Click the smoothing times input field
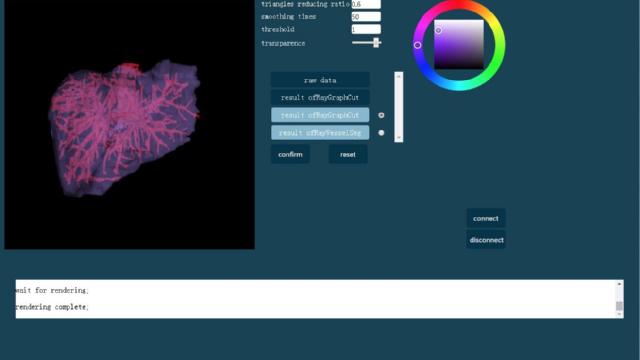This screenshot has height=360, width=640. (366, 17)
